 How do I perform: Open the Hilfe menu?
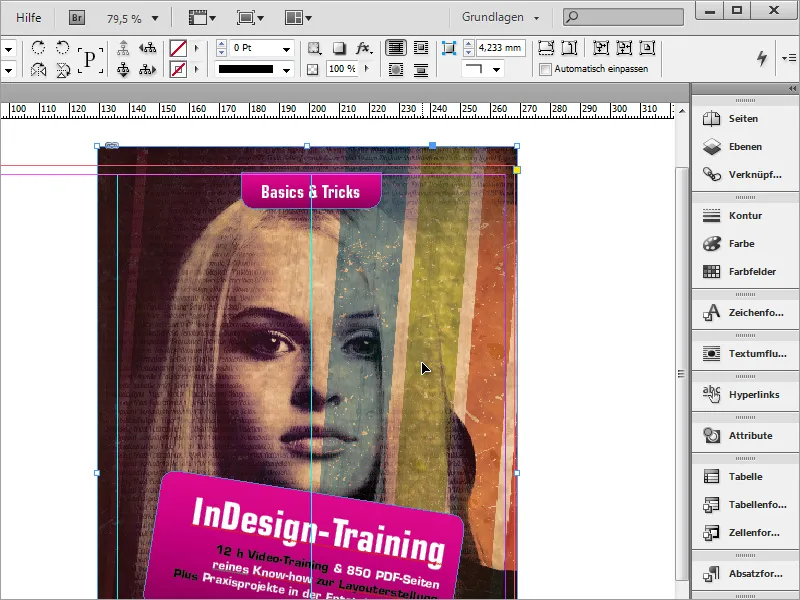[29, 18]
